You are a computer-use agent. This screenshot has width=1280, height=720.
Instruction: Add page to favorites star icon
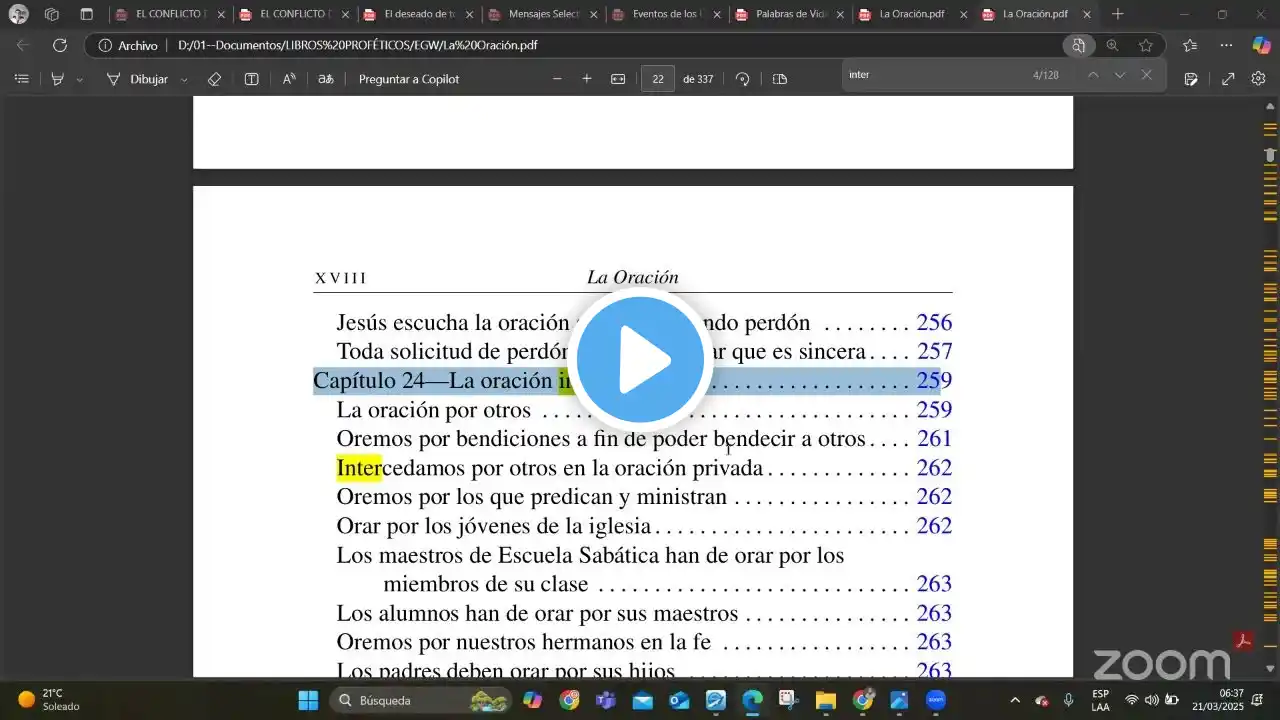coord(1146,45)
